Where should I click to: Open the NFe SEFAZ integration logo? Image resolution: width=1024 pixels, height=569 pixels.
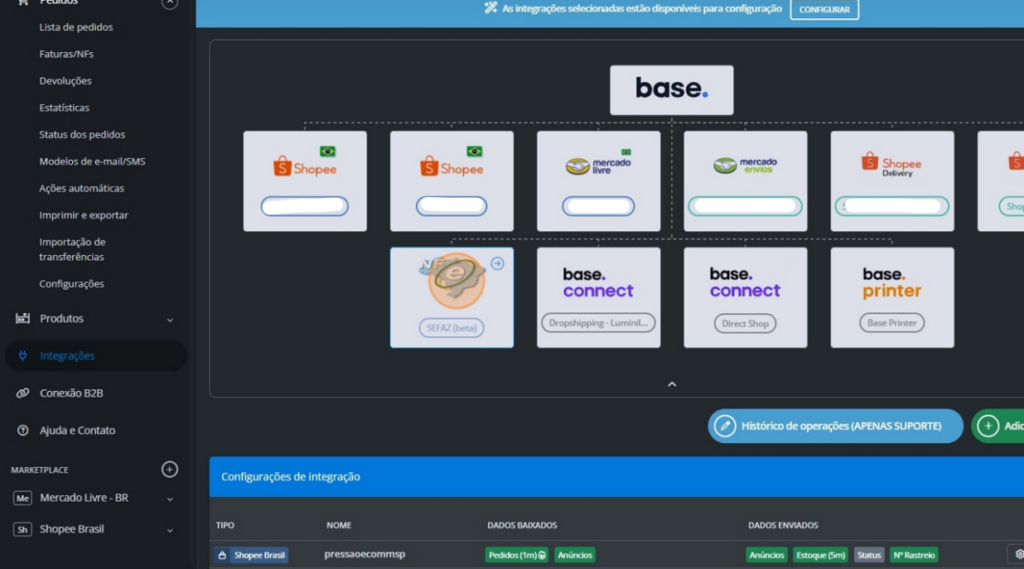click(455, 281)
